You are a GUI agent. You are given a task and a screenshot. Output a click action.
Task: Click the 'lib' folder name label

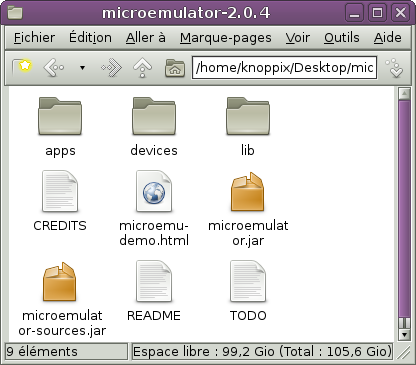(248, 150)
